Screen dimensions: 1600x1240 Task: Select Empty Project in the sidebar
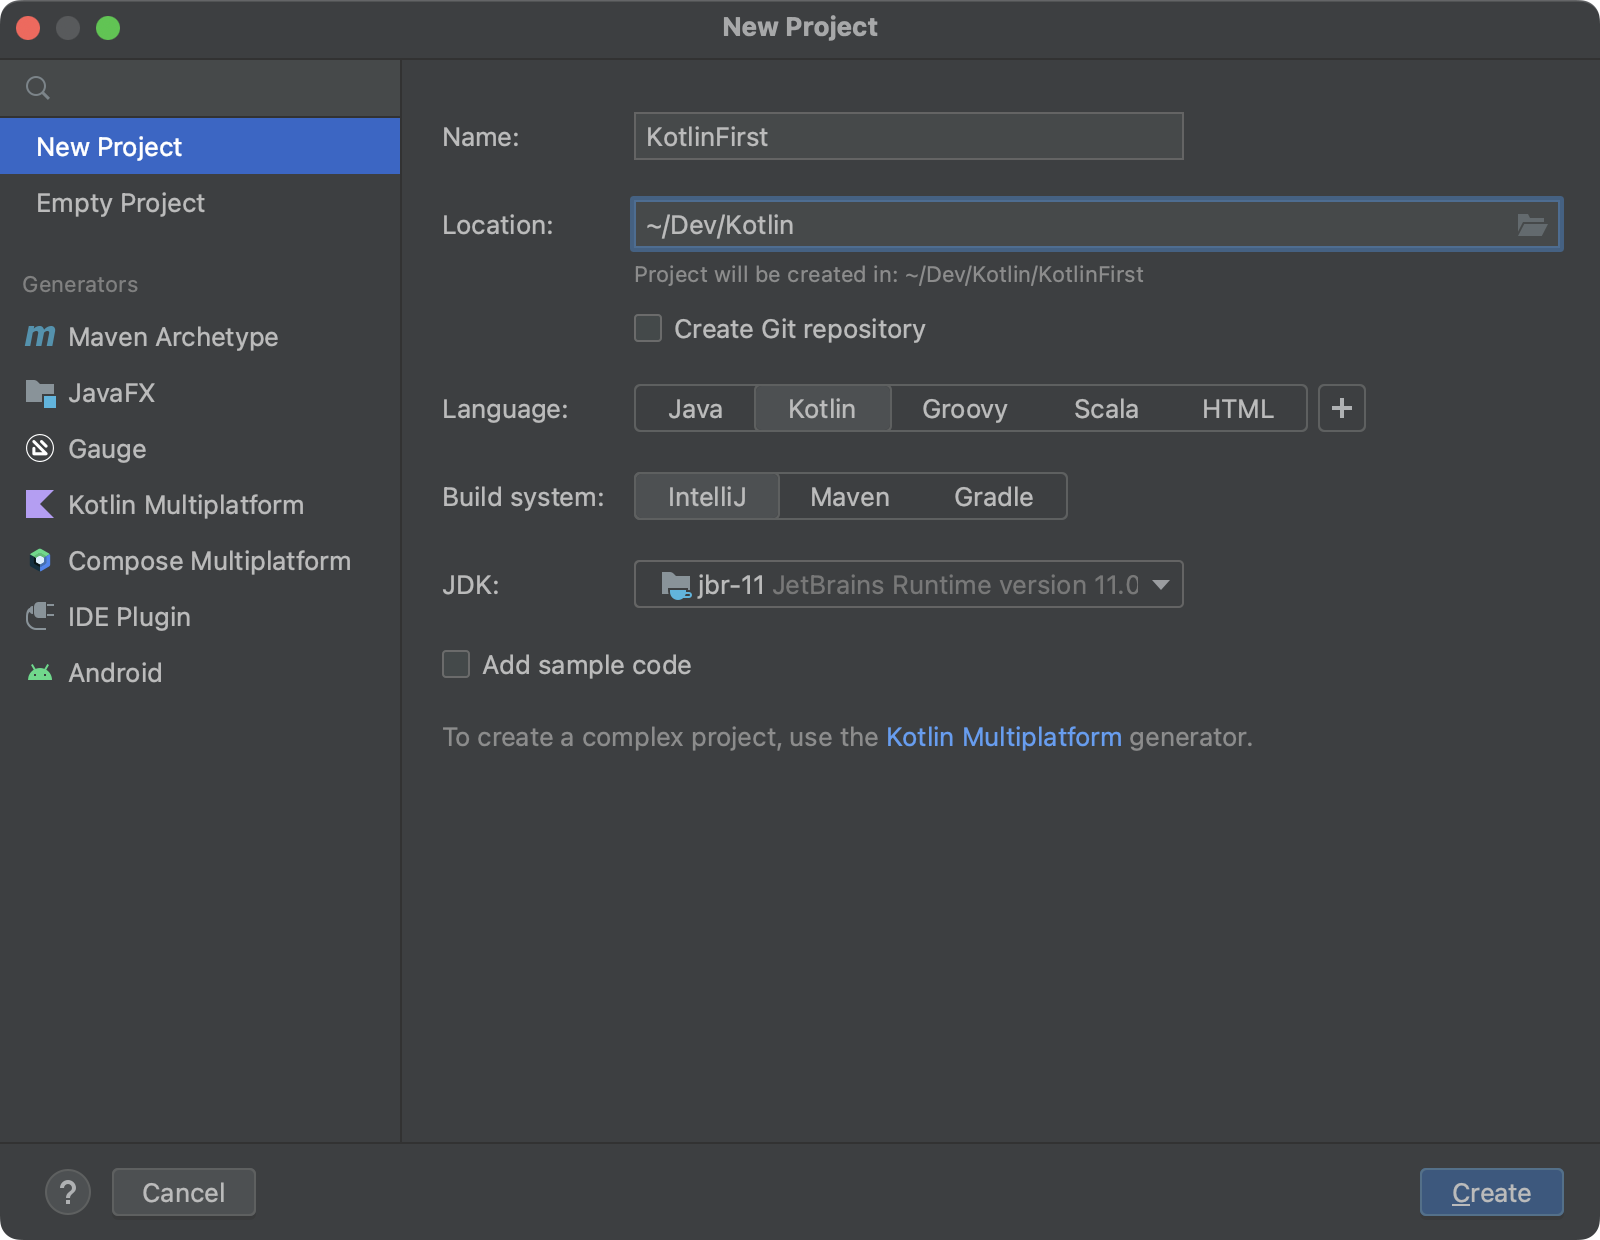click(200, 202)
